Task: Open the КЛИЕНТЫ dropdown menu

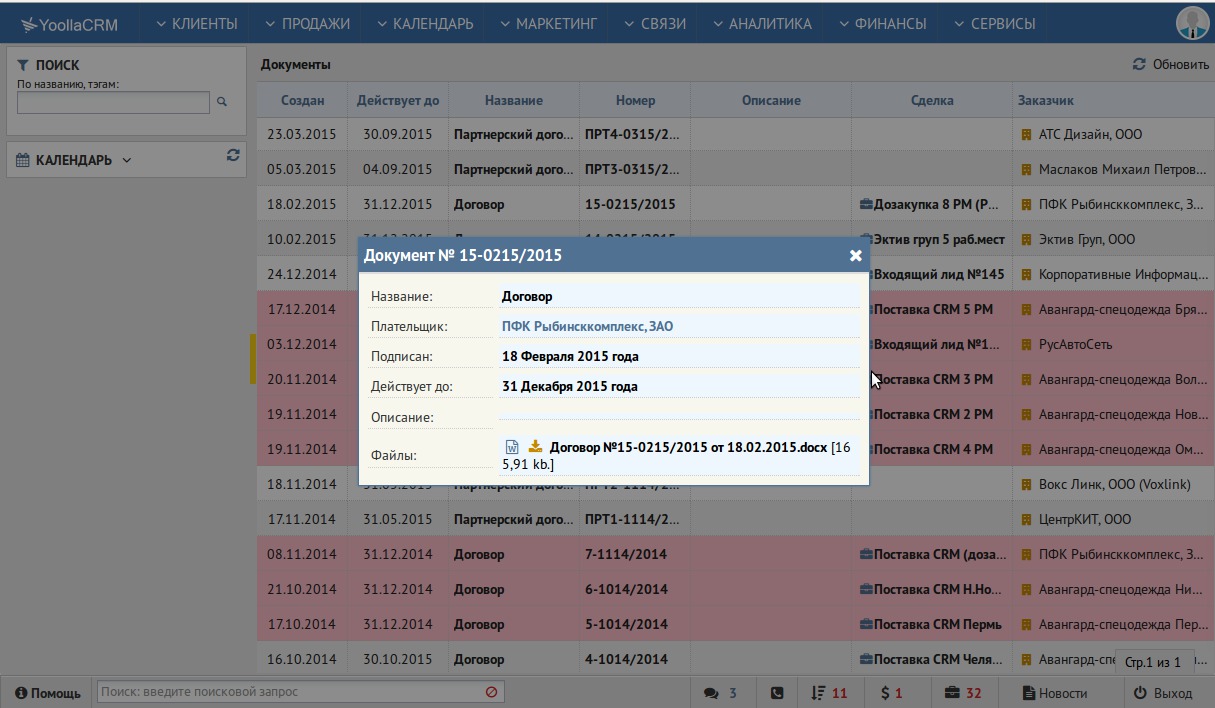Action: click(197, 23)
